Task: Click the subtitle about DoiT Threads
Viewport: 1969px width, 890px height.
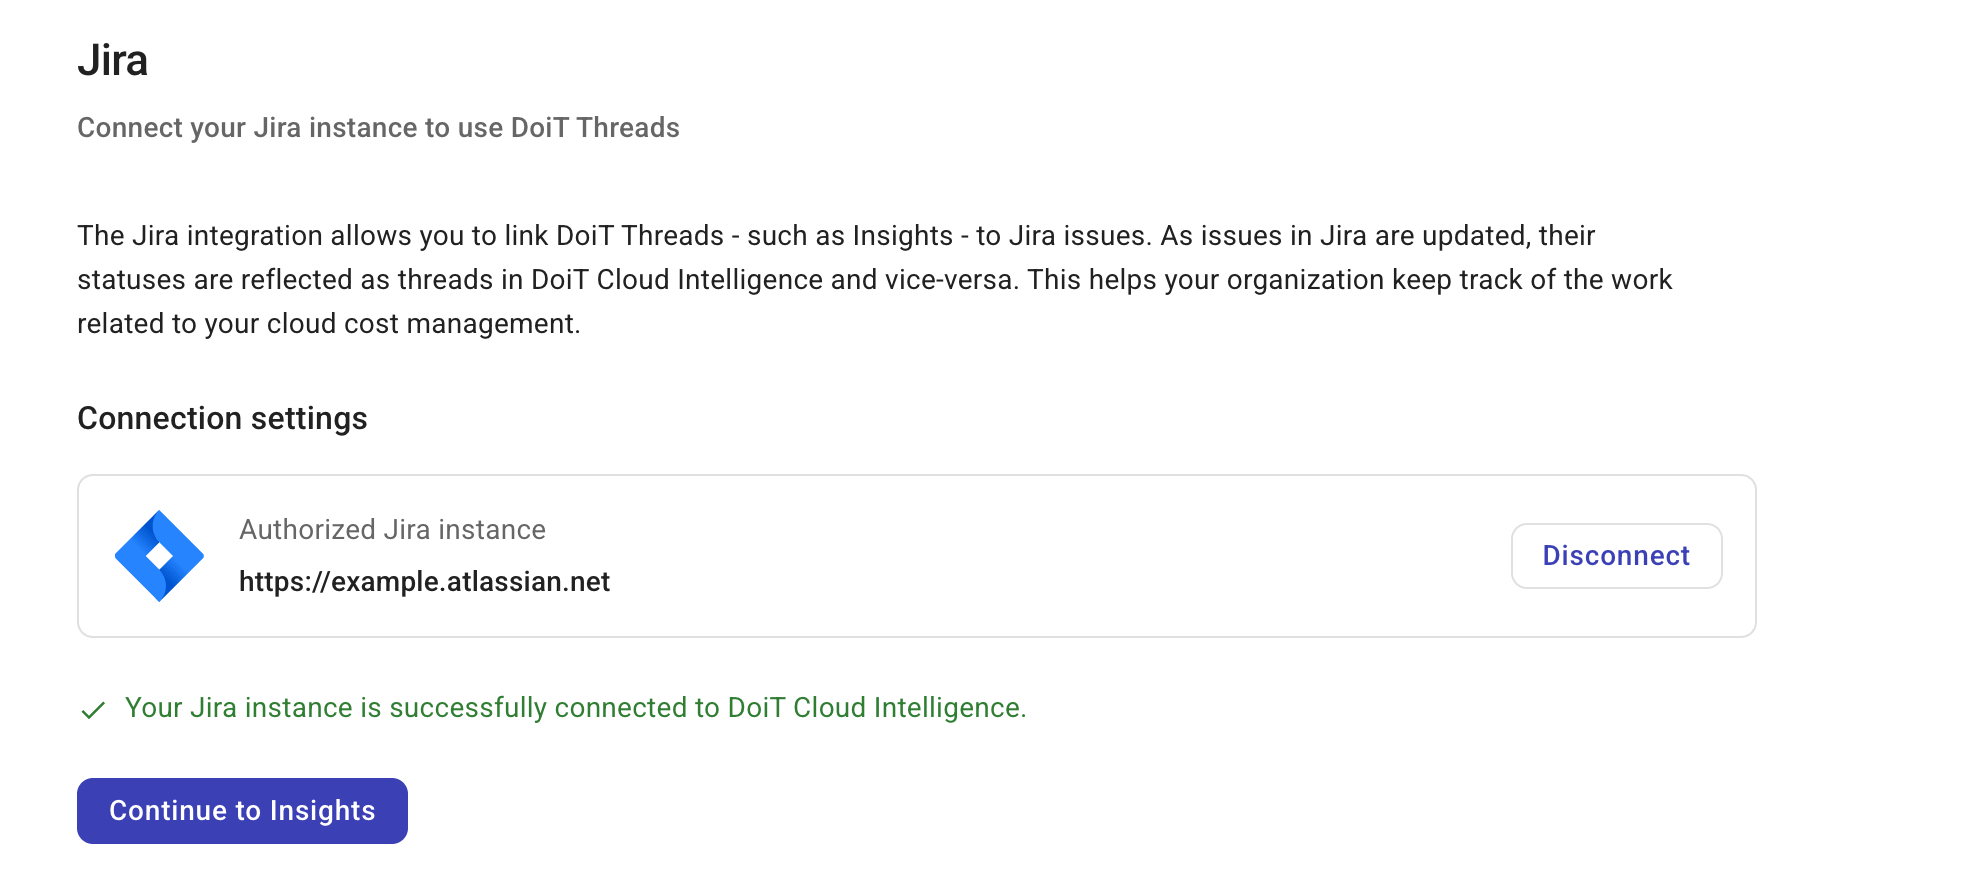Action: click(x=378, y=127)
